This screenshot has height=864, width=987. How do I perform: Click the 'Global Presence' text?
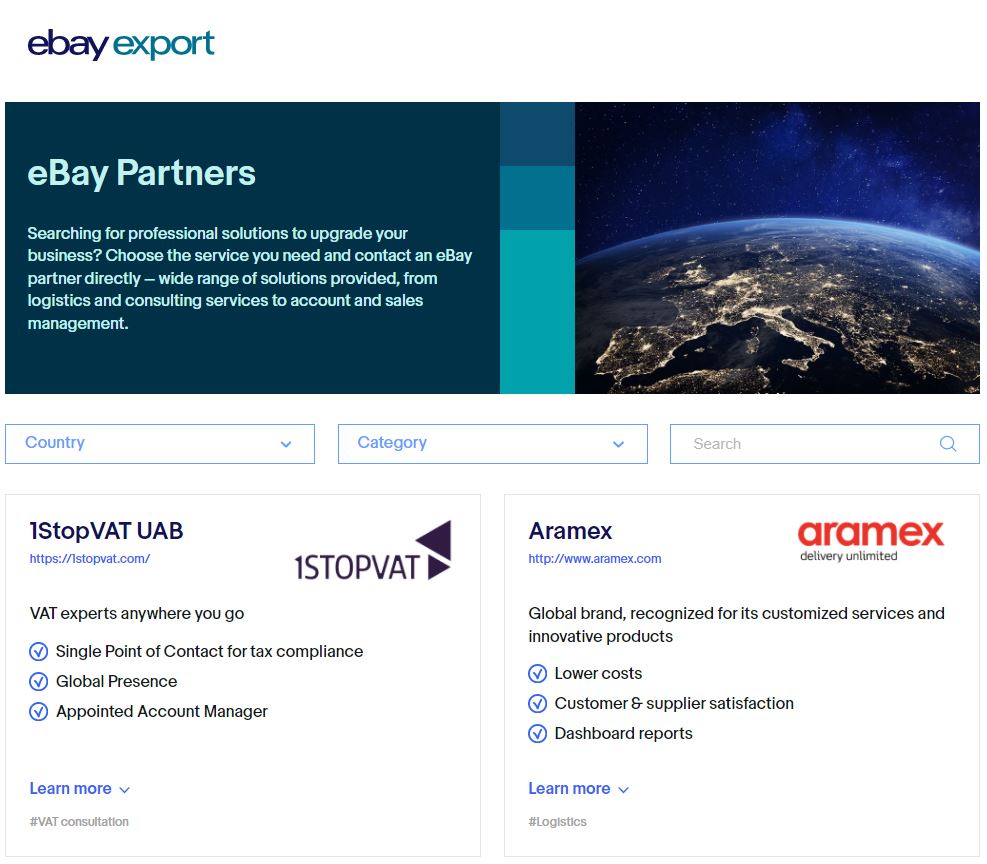coord(116,682)
